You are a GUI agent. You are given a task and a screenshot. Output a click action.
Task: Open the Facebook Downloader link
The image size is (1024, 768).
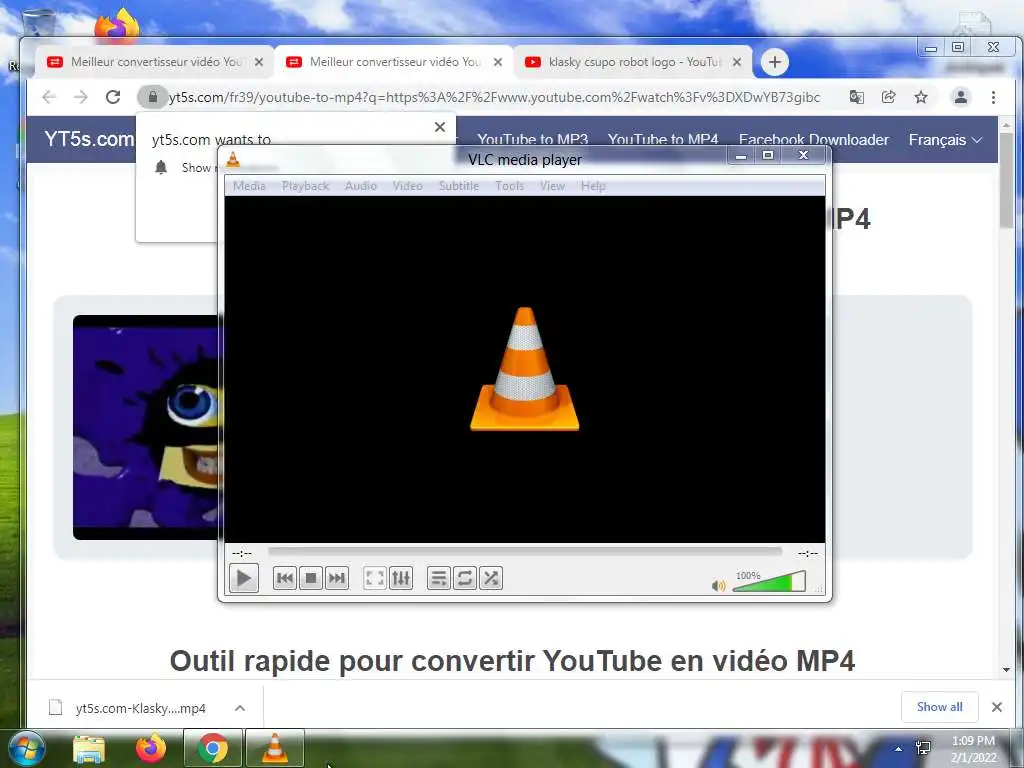pos(814,140)
